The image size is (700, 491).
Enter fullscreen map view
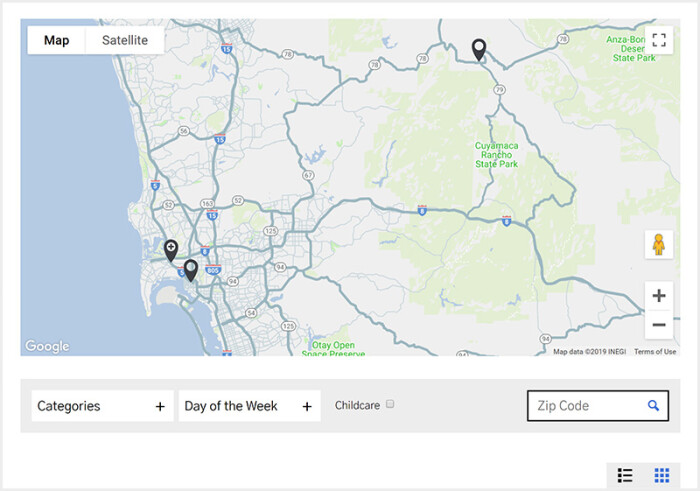tap(658, 40)
